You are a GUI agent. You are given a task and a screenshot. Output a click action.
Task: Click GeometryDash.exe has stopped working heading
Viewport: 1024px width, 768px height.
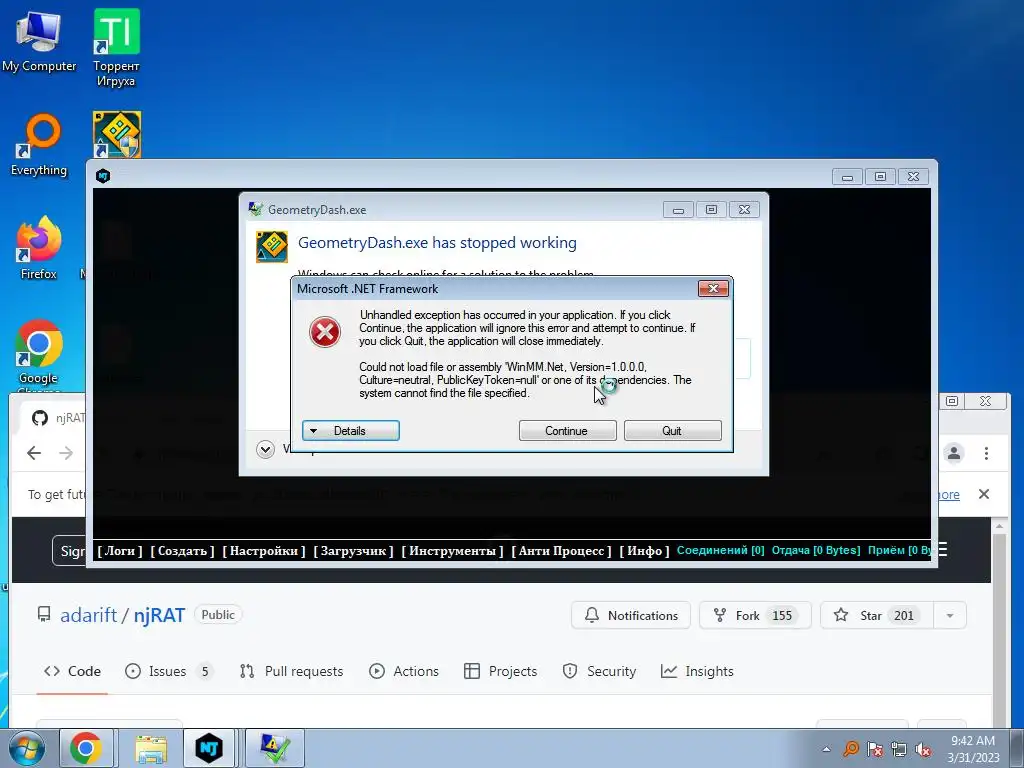[x=437, y=243]
